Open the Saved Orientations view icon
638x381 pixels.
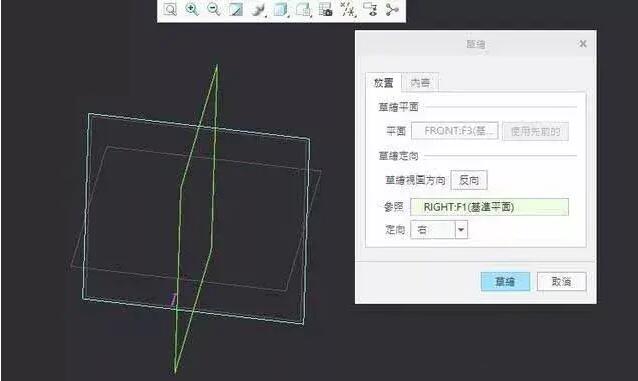(x=303, y=9)
